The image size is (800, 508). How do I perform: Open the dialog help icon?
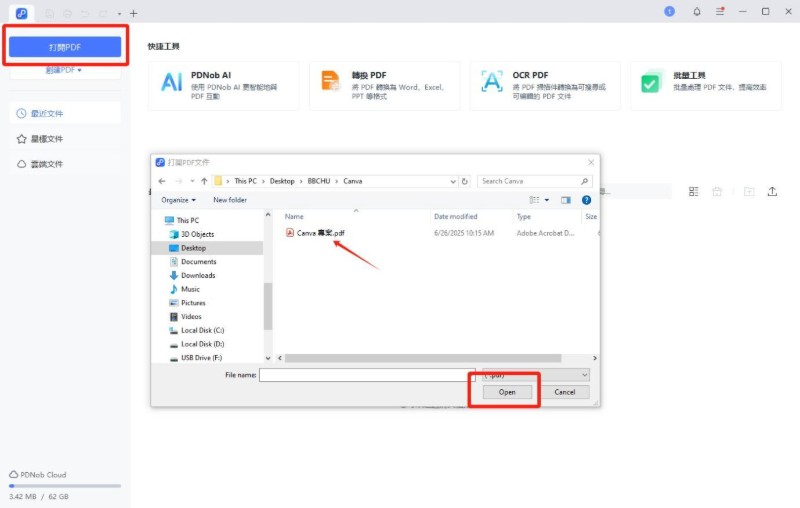coord(586,200)
